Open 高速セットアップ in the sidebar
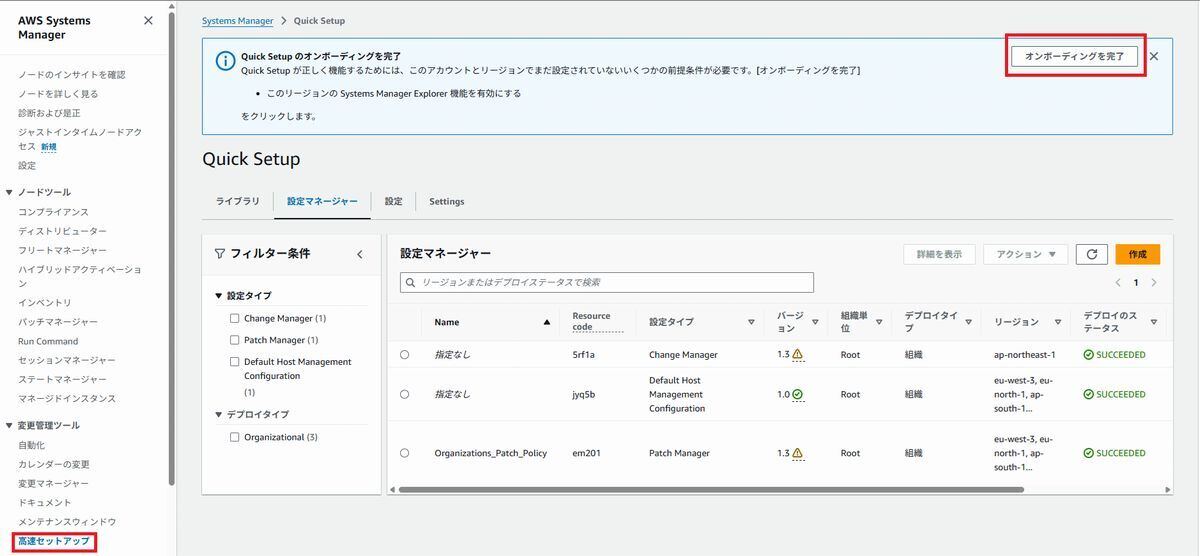 coord(54,541)
